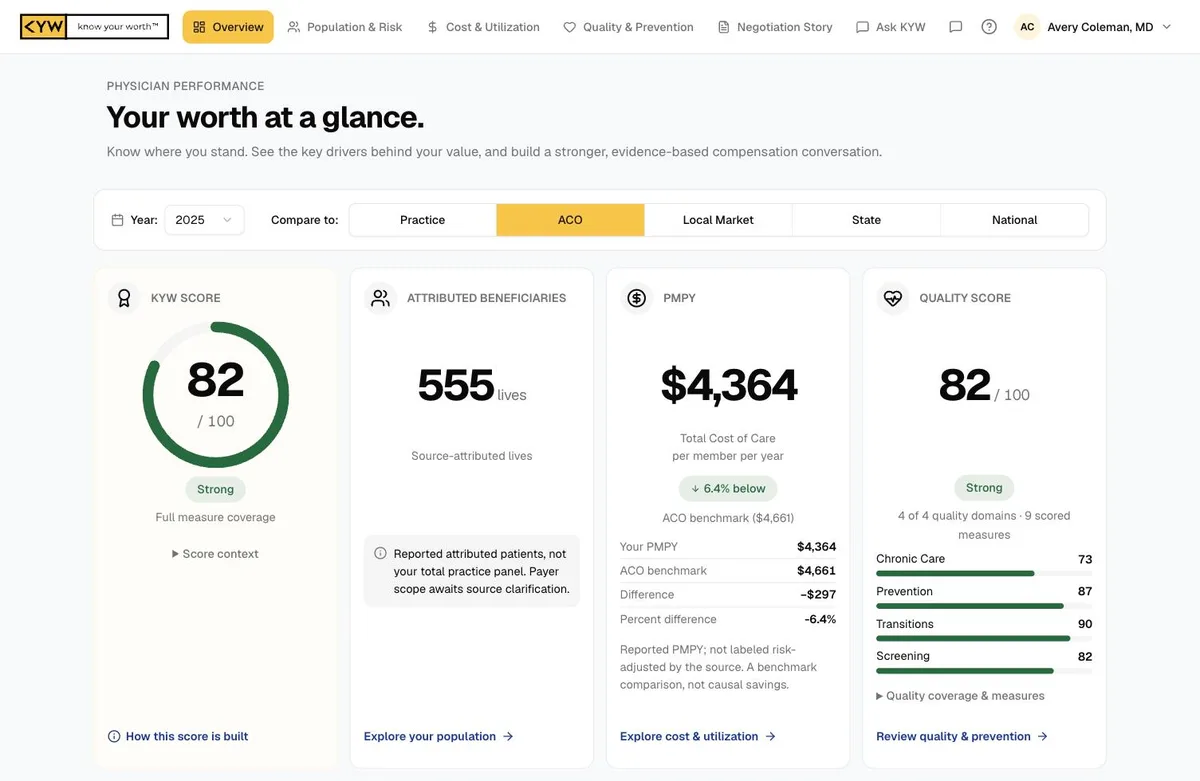Go to Population & Risk tab
The height and width of the screenshot is (781, 1200).
point(344,27)
